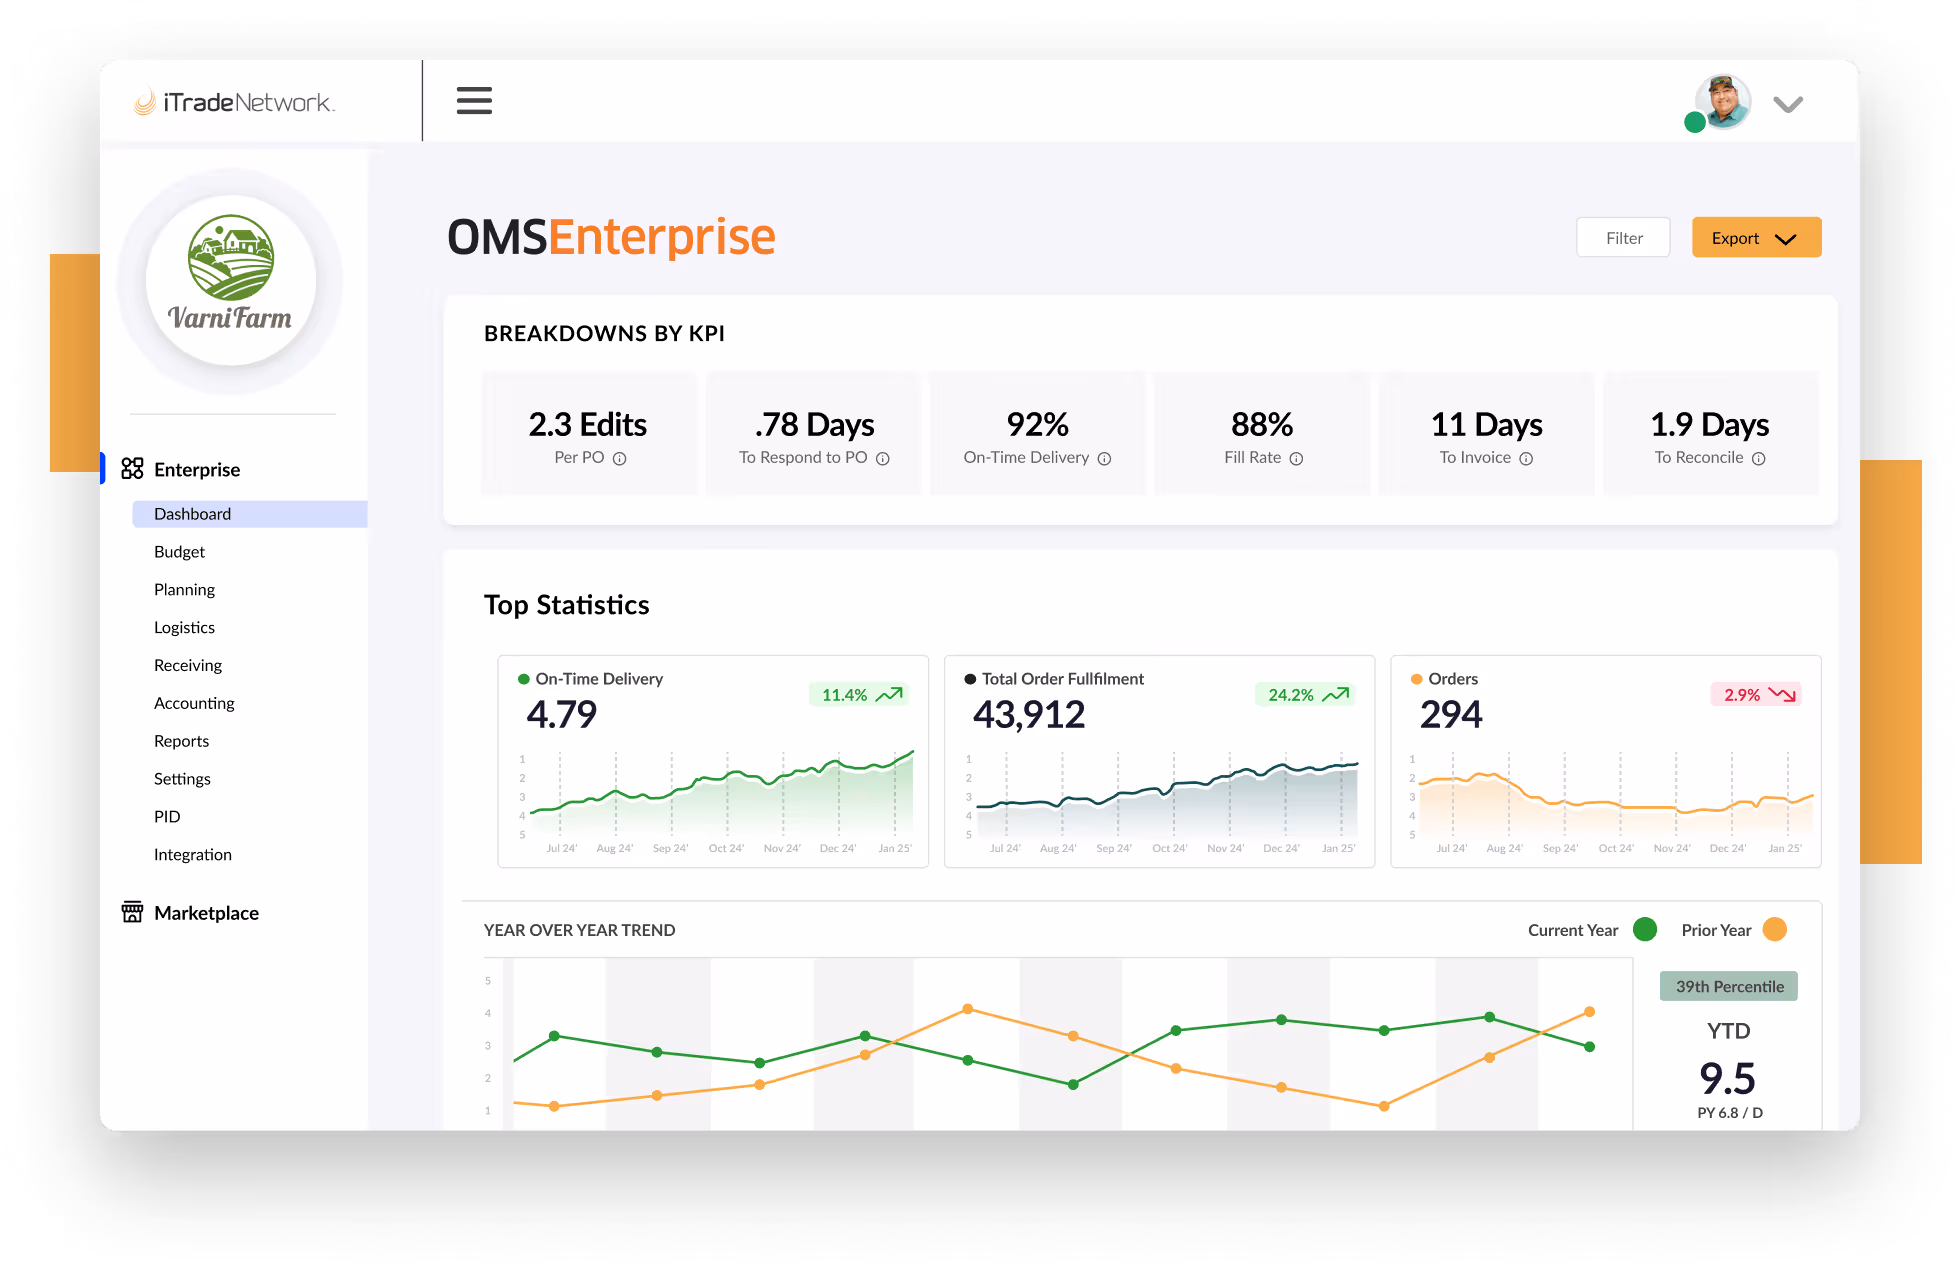Click the green online status dot
The image size is (1960, 1271).
(x=1695, y=122)
